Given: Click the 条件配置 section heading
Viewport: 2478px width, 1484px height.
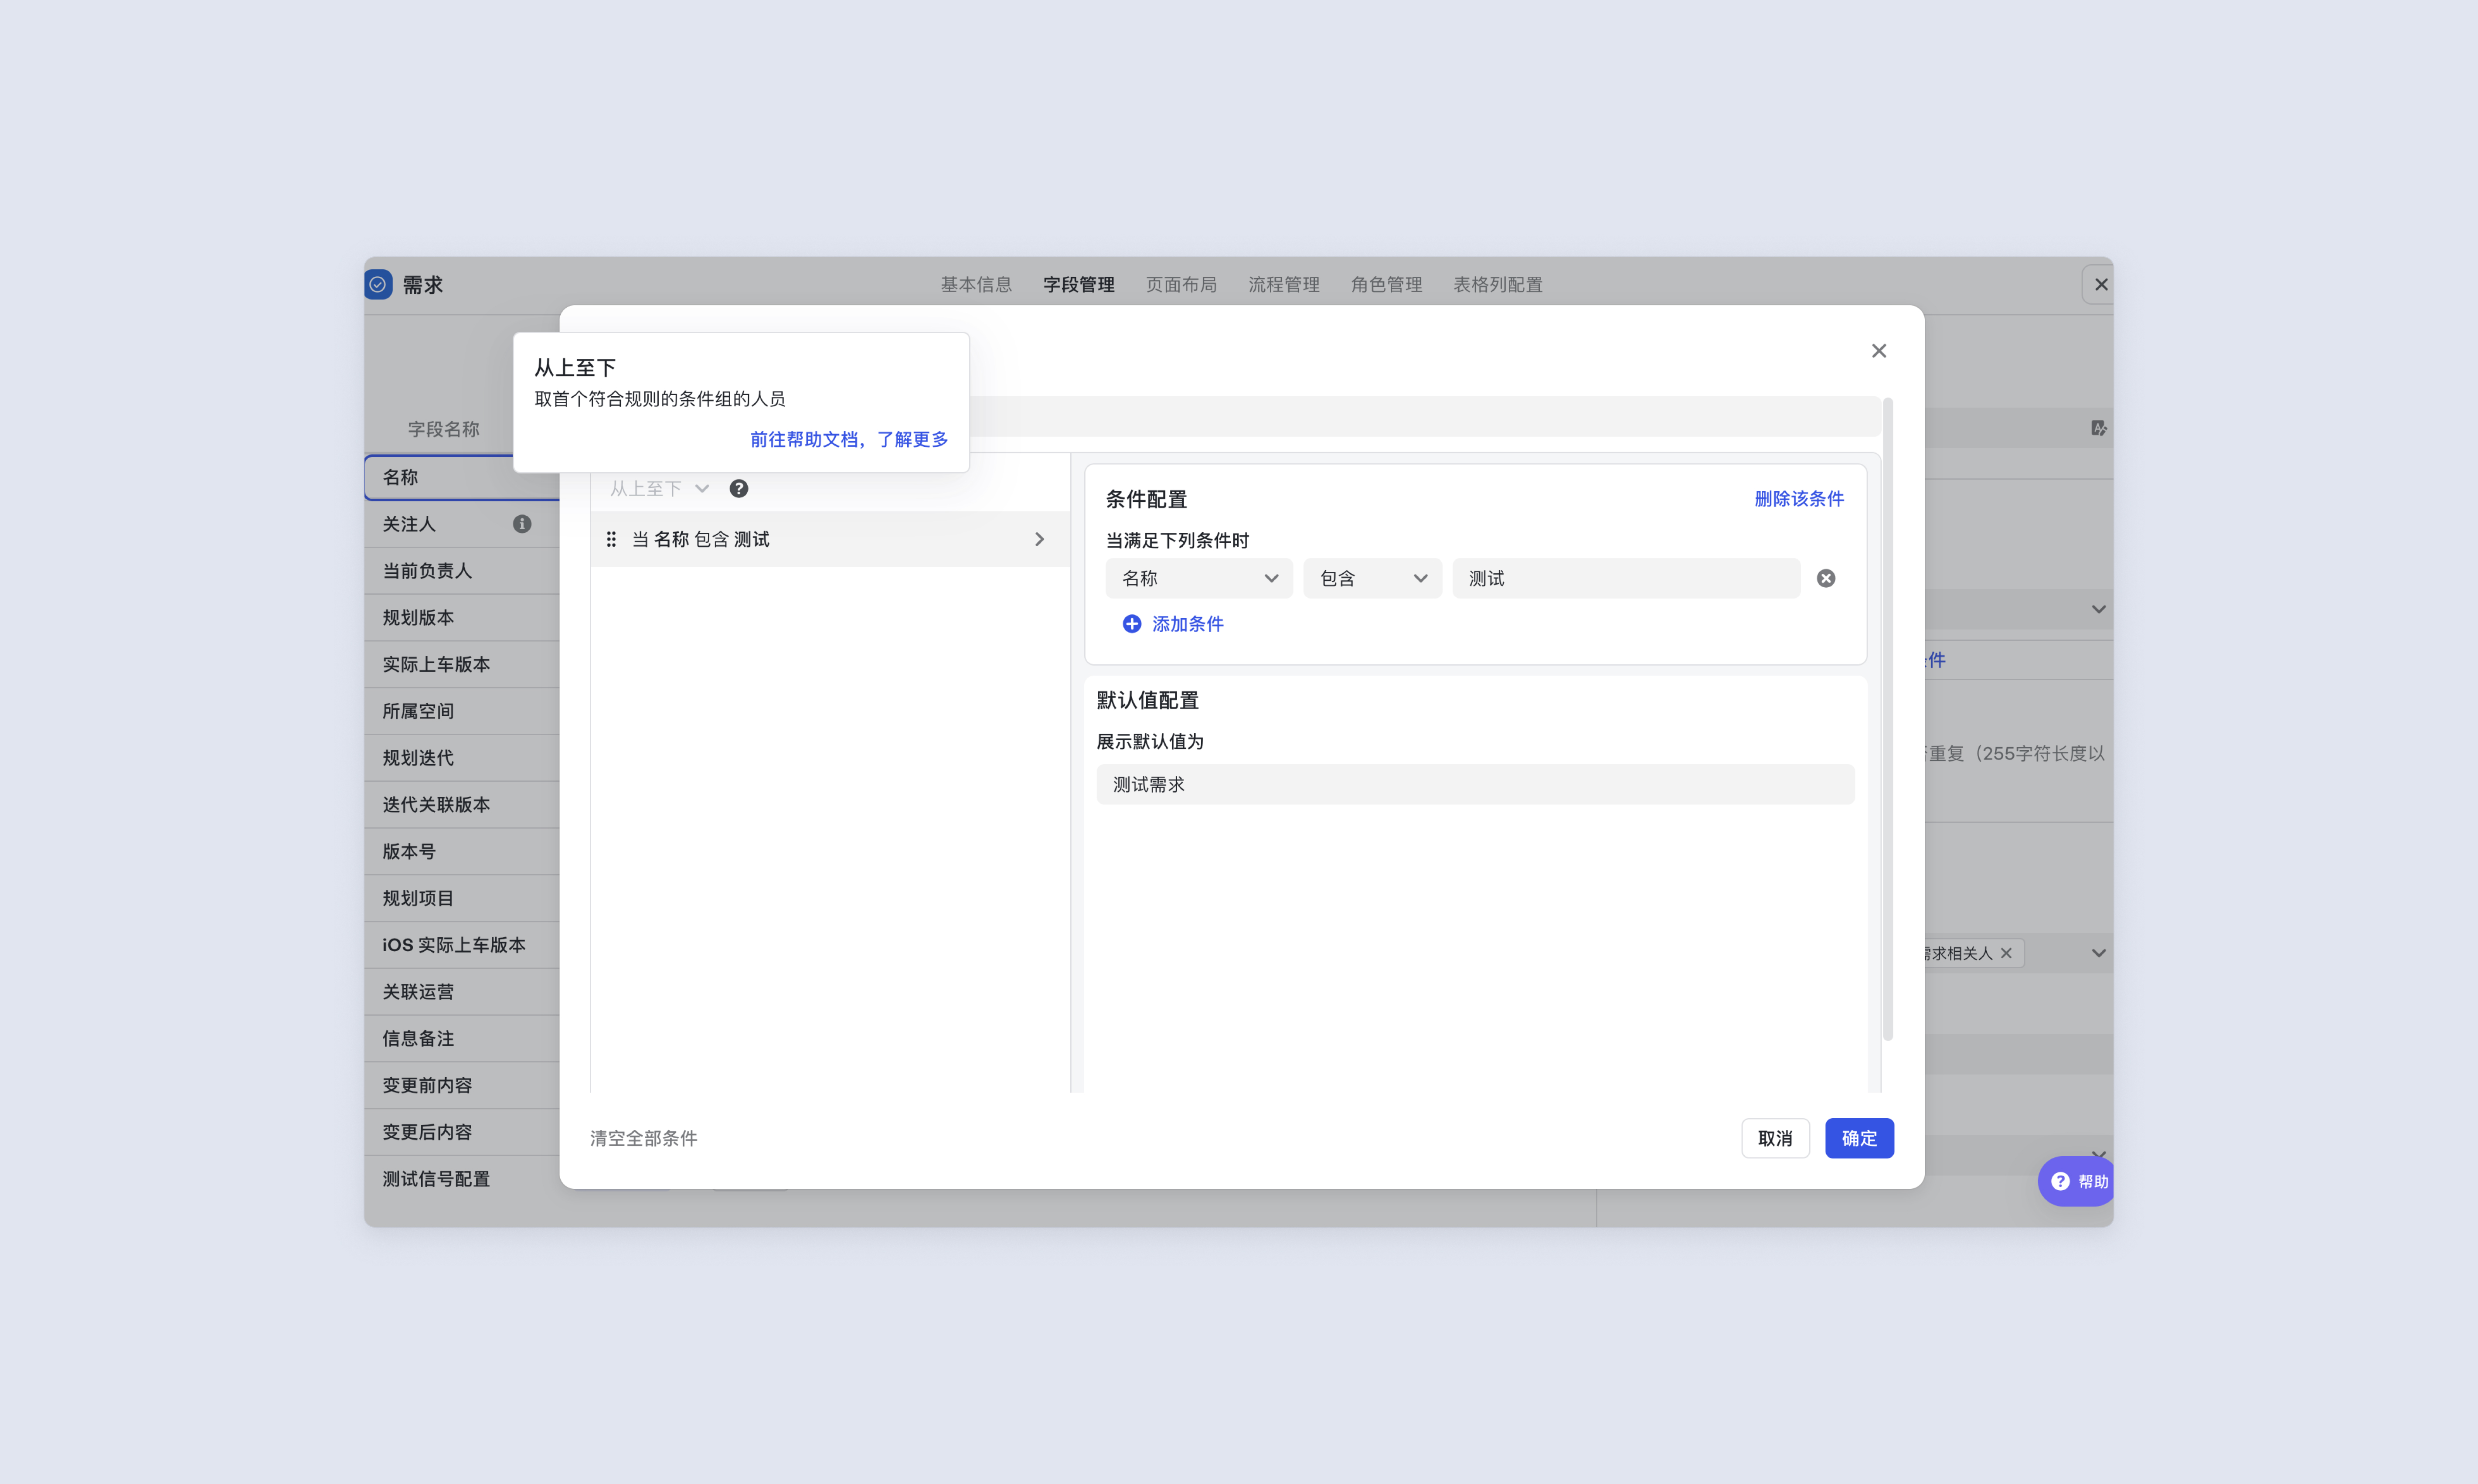Looking at the screenshot, I should pos(1146,499).
